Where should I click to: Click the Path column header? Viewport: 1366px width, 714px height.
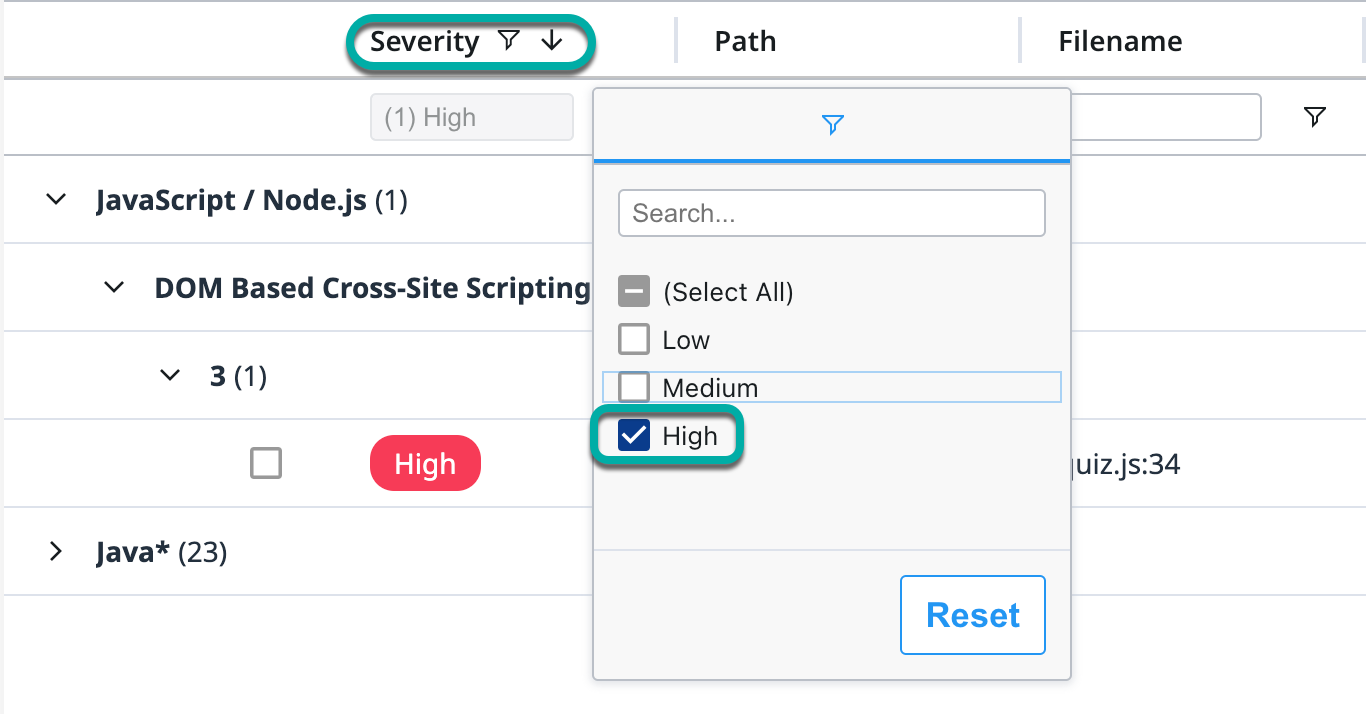745,41
